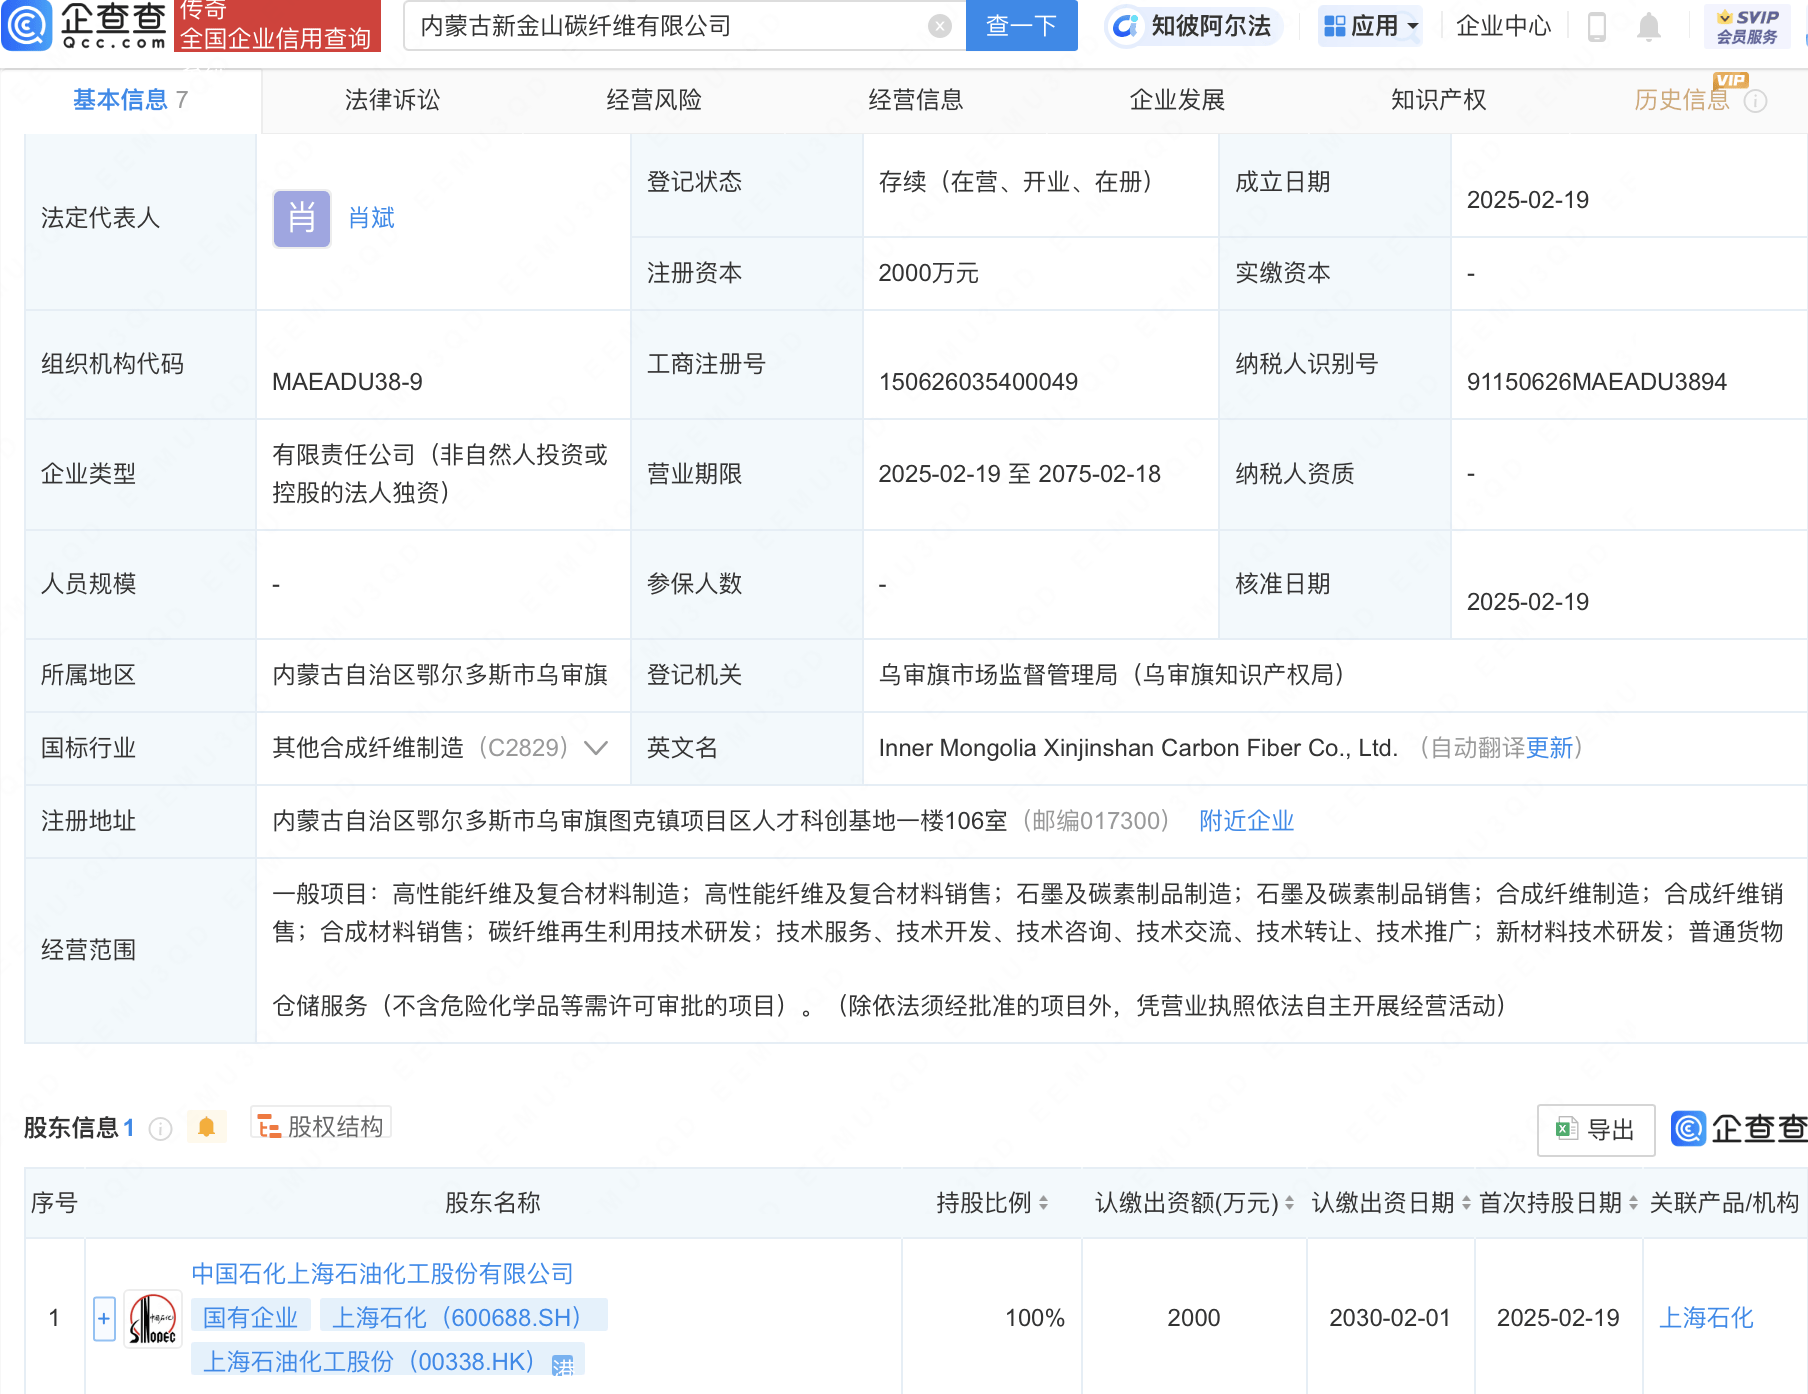Open 肖斌 legal representative link
1808x1394 pixels.
pyautogui.click(x=371, y=218)
